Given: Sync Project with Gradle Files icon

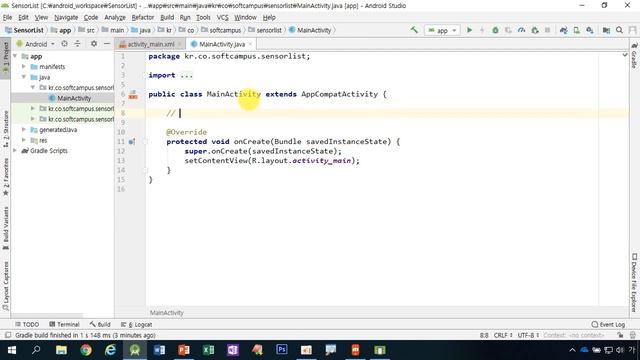Looking at the screenshot, I should pyautogui.click(x=564, y=30).
